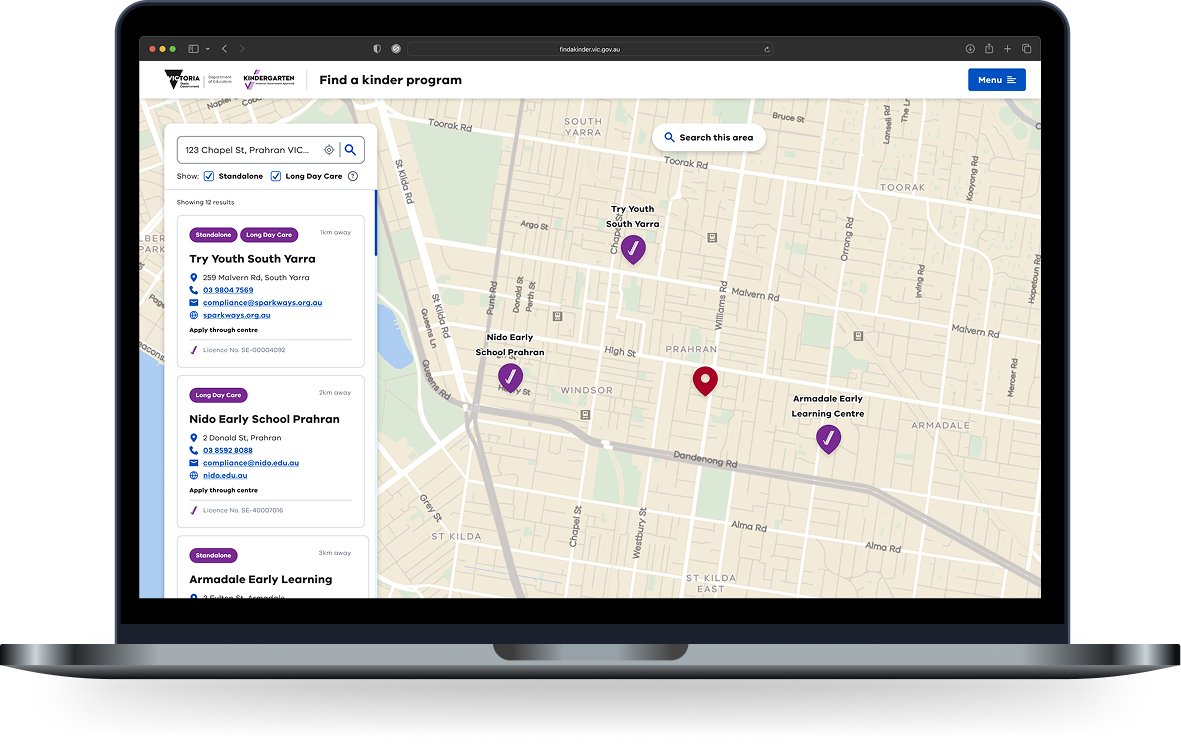Click the sidebar dropdown chevron in Safari toolbar
This screenshot has width=1181, height=744.
tap(207, 49)
